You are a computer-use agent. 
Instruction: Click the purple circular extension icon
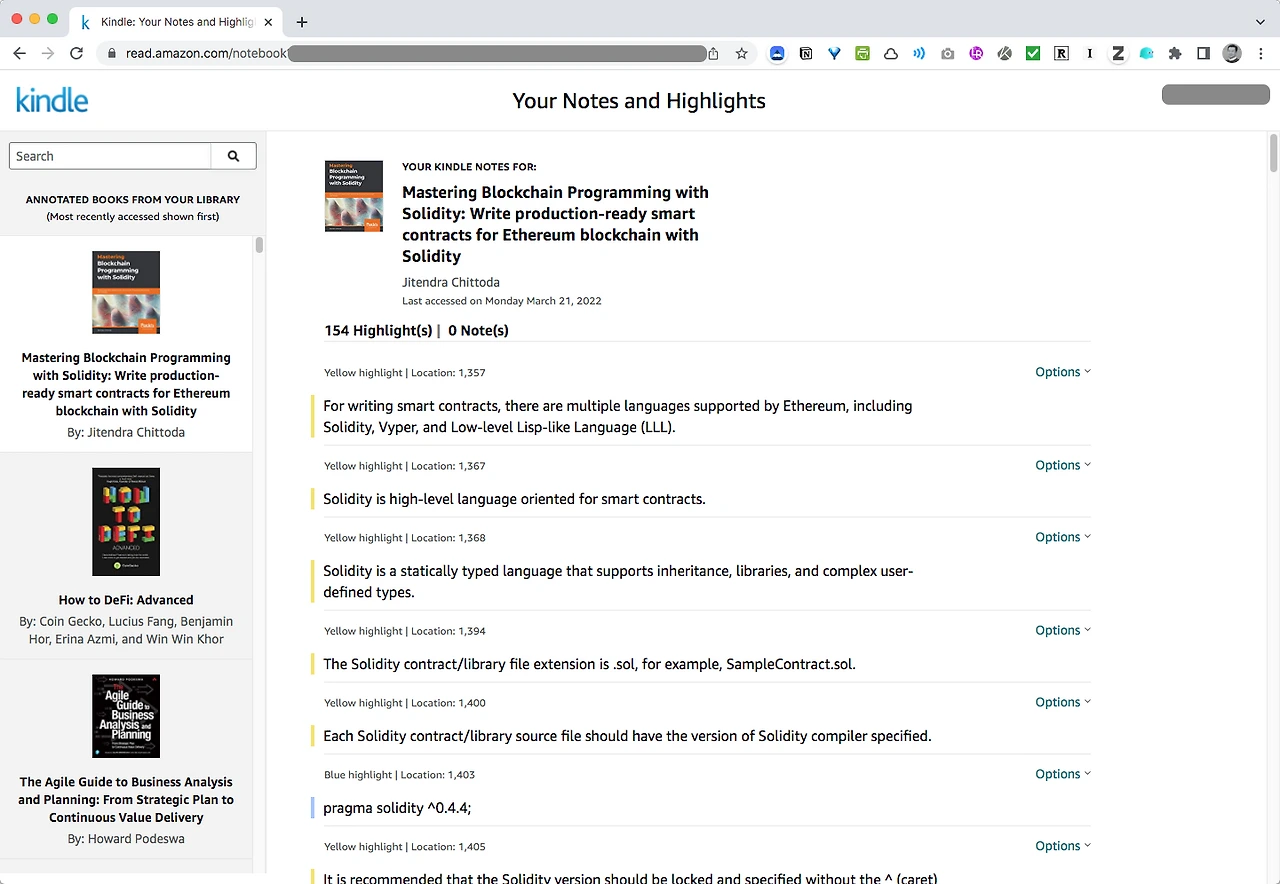(976, 54)
